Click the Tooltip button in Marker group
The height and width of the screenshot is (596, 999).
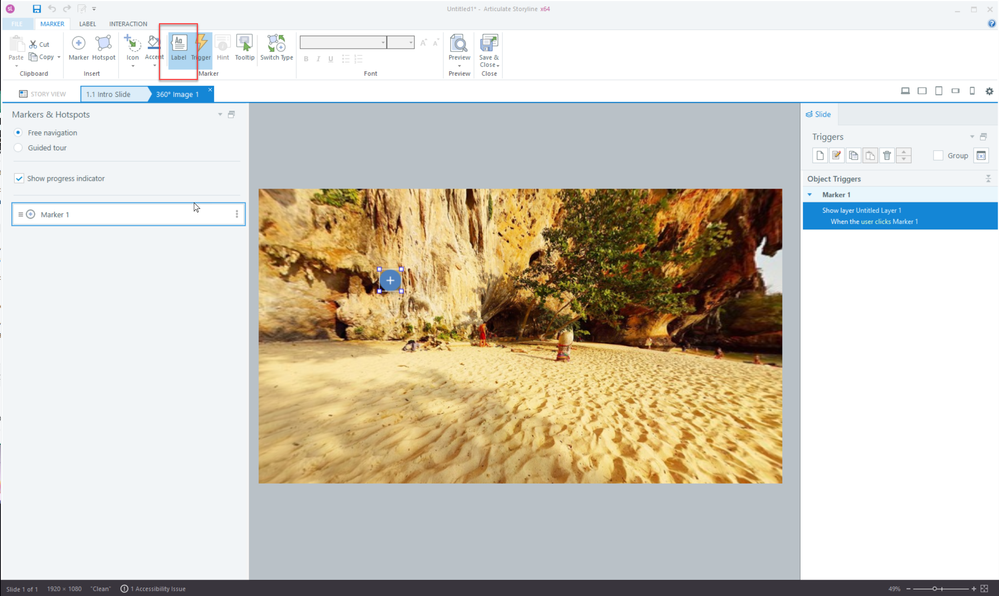pos(244,46)
